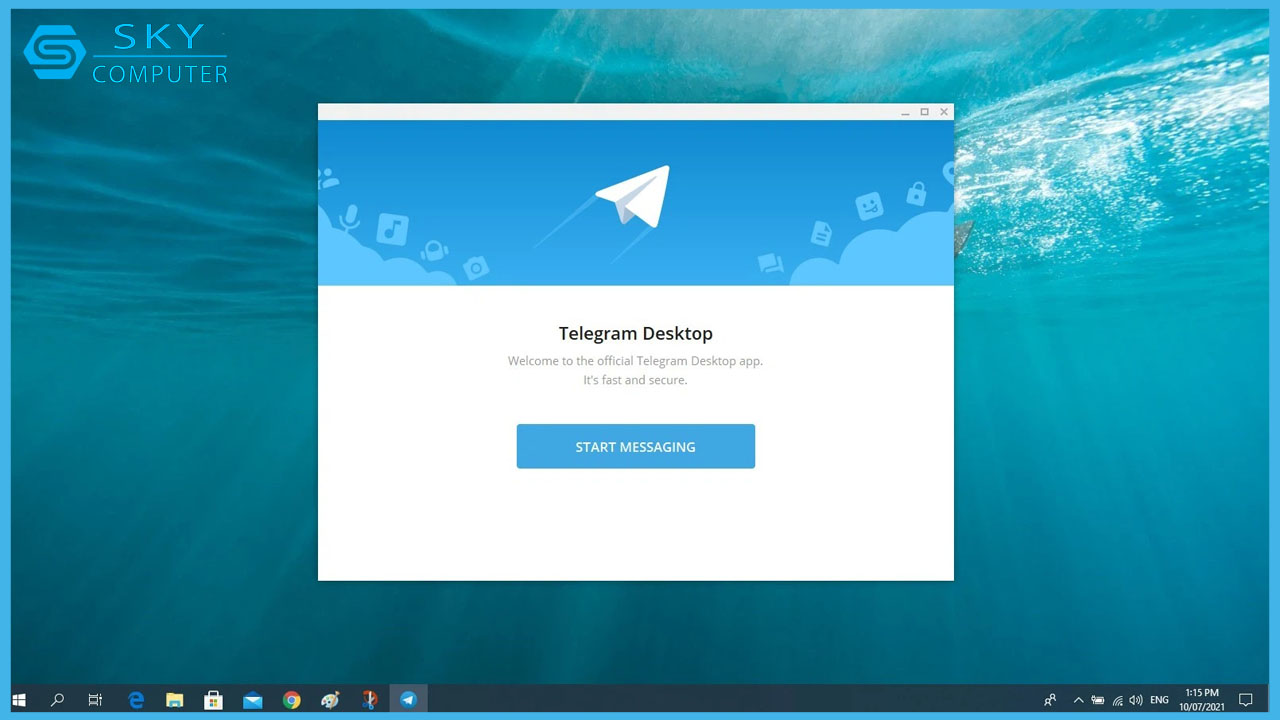
Task: Switch keyboard language via ENG indicator
Action: tap(1158, 700)
